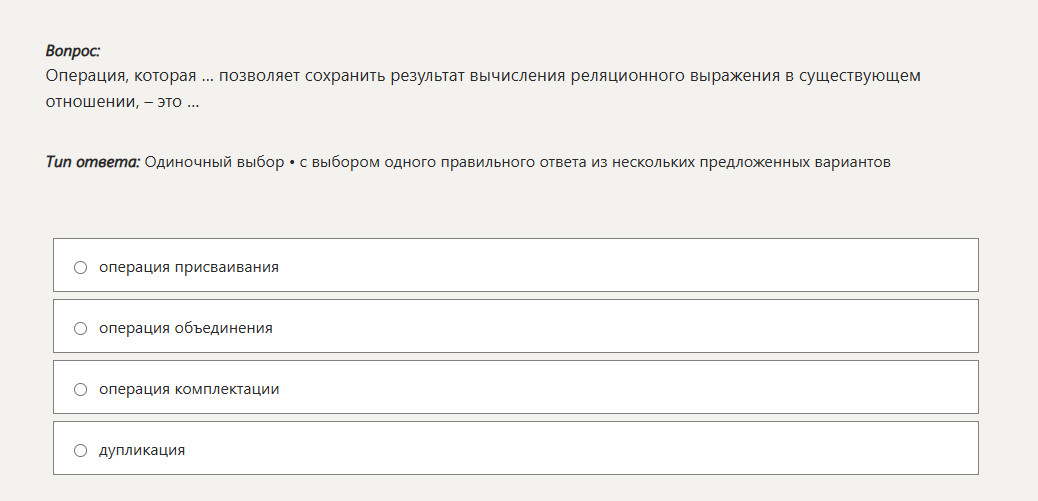Click the "операция объединения" label text
The image size is (1038, 501).
(x=185, y=328)
